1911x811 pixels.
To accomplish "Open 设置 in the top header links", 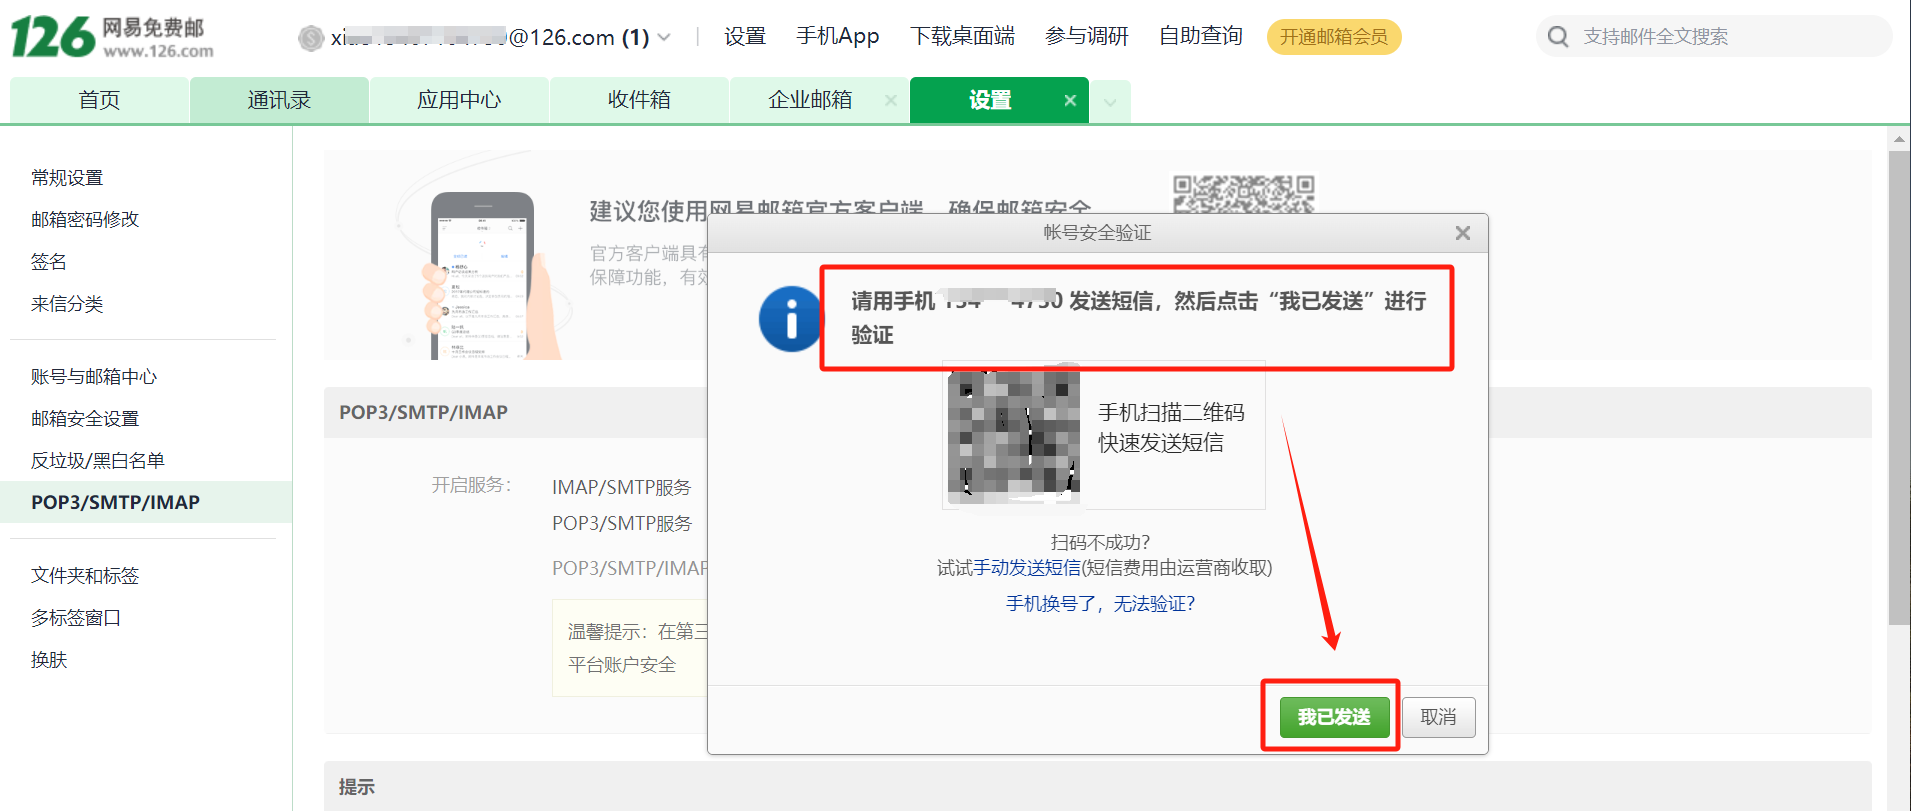I will (x=745, y=37).
